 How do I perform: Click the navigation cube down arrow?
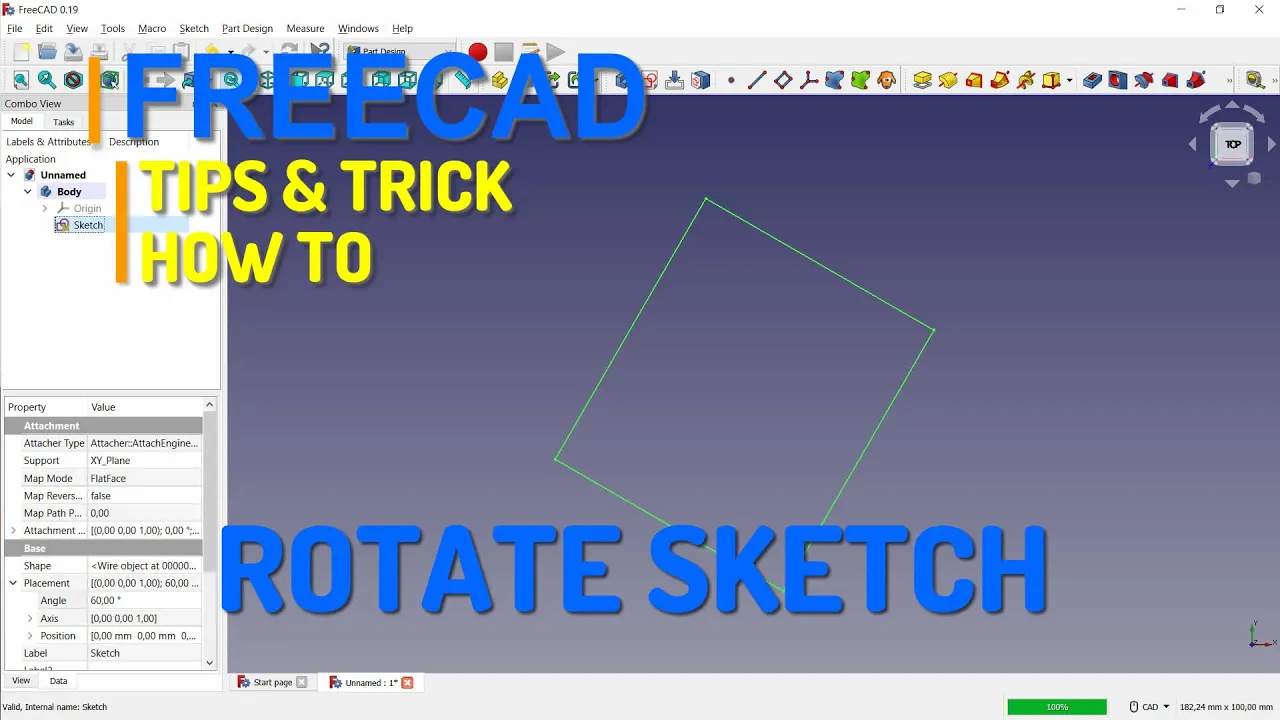[x=1232, y=184]
